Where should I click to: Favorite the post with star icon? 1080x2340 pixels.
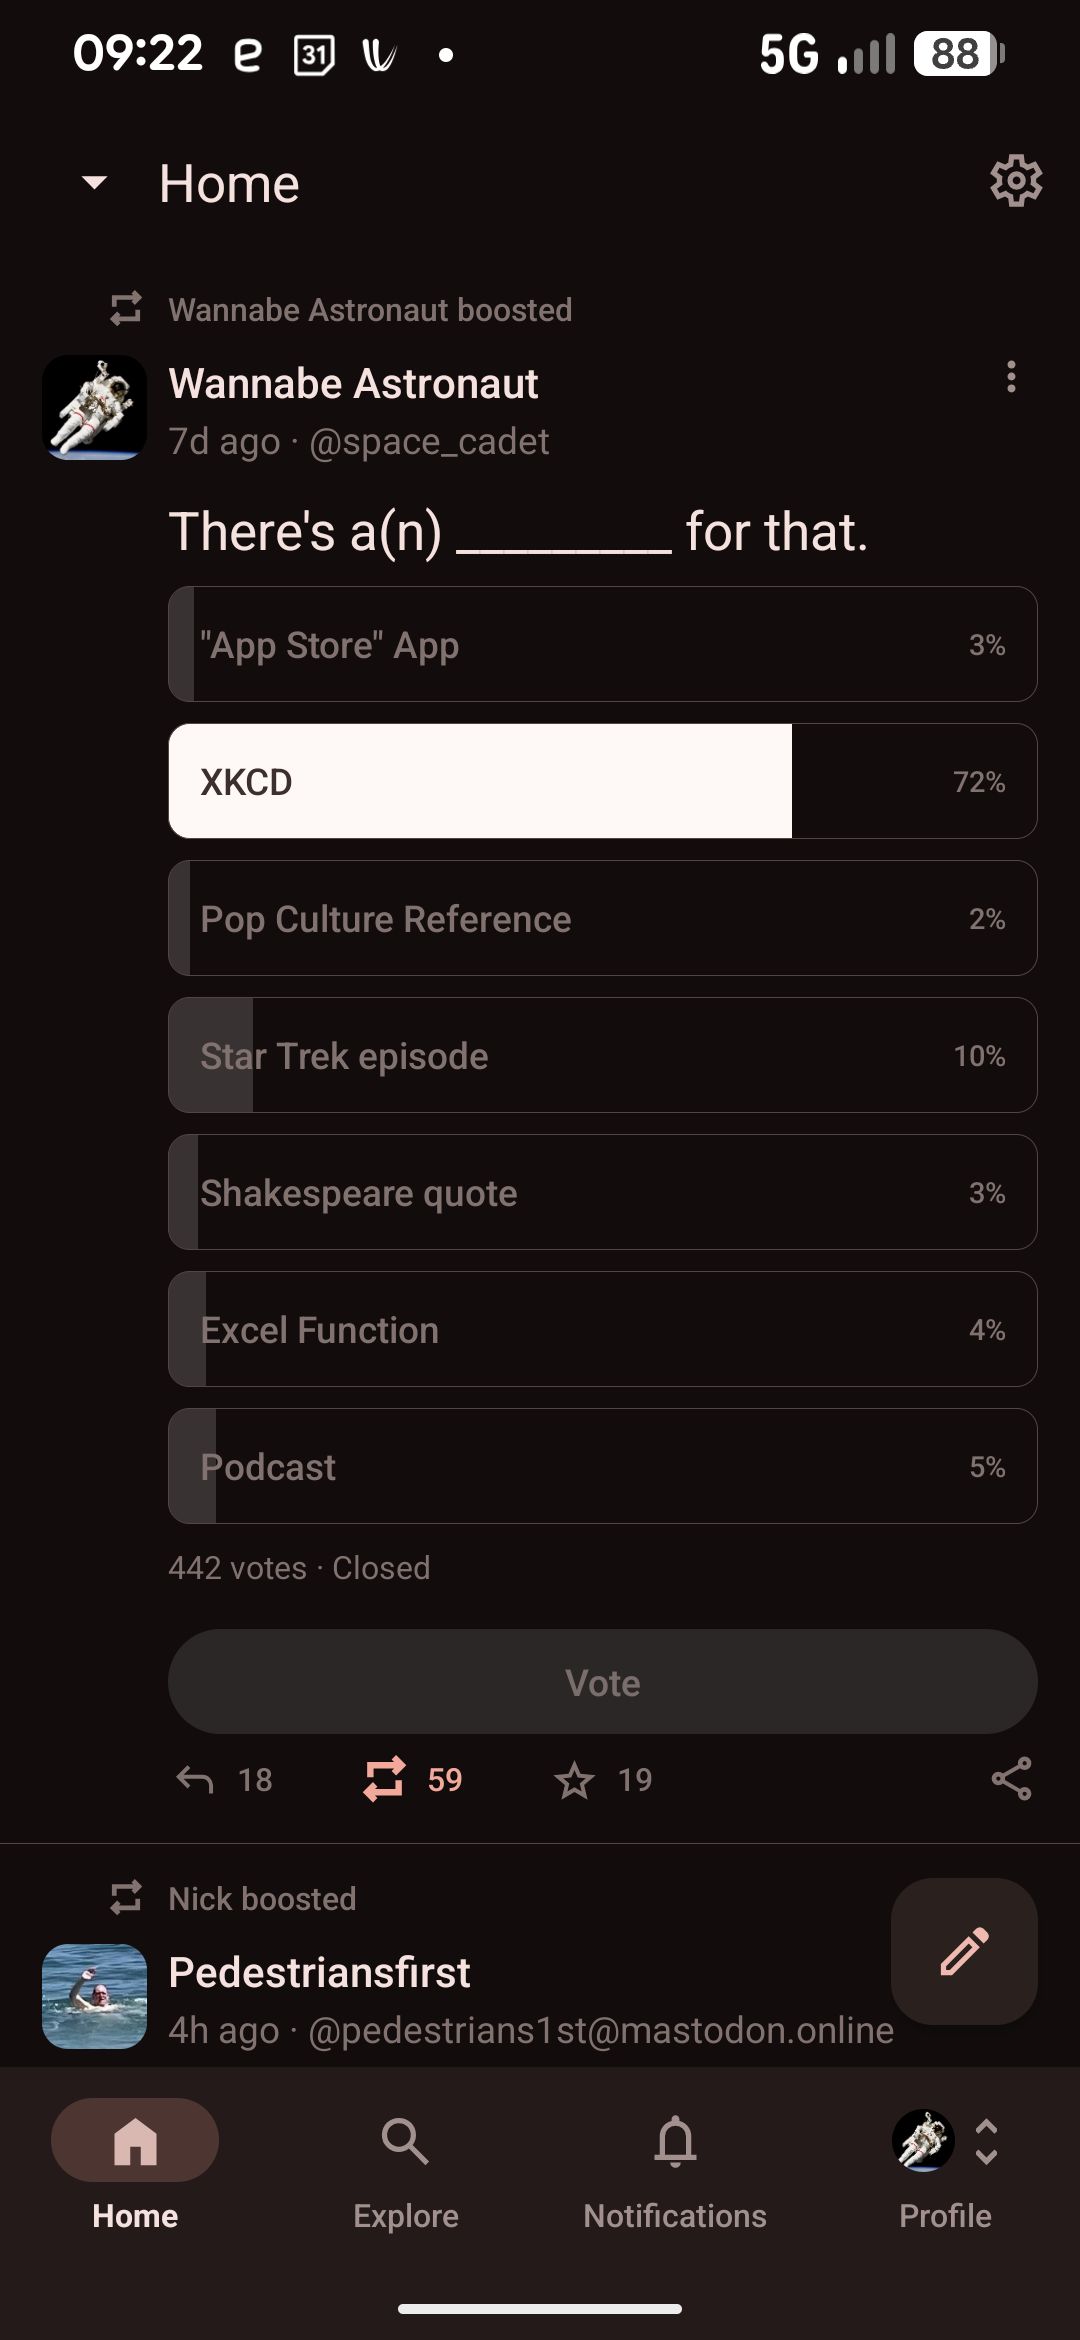pyautogui.click(x=574, y=1780)
